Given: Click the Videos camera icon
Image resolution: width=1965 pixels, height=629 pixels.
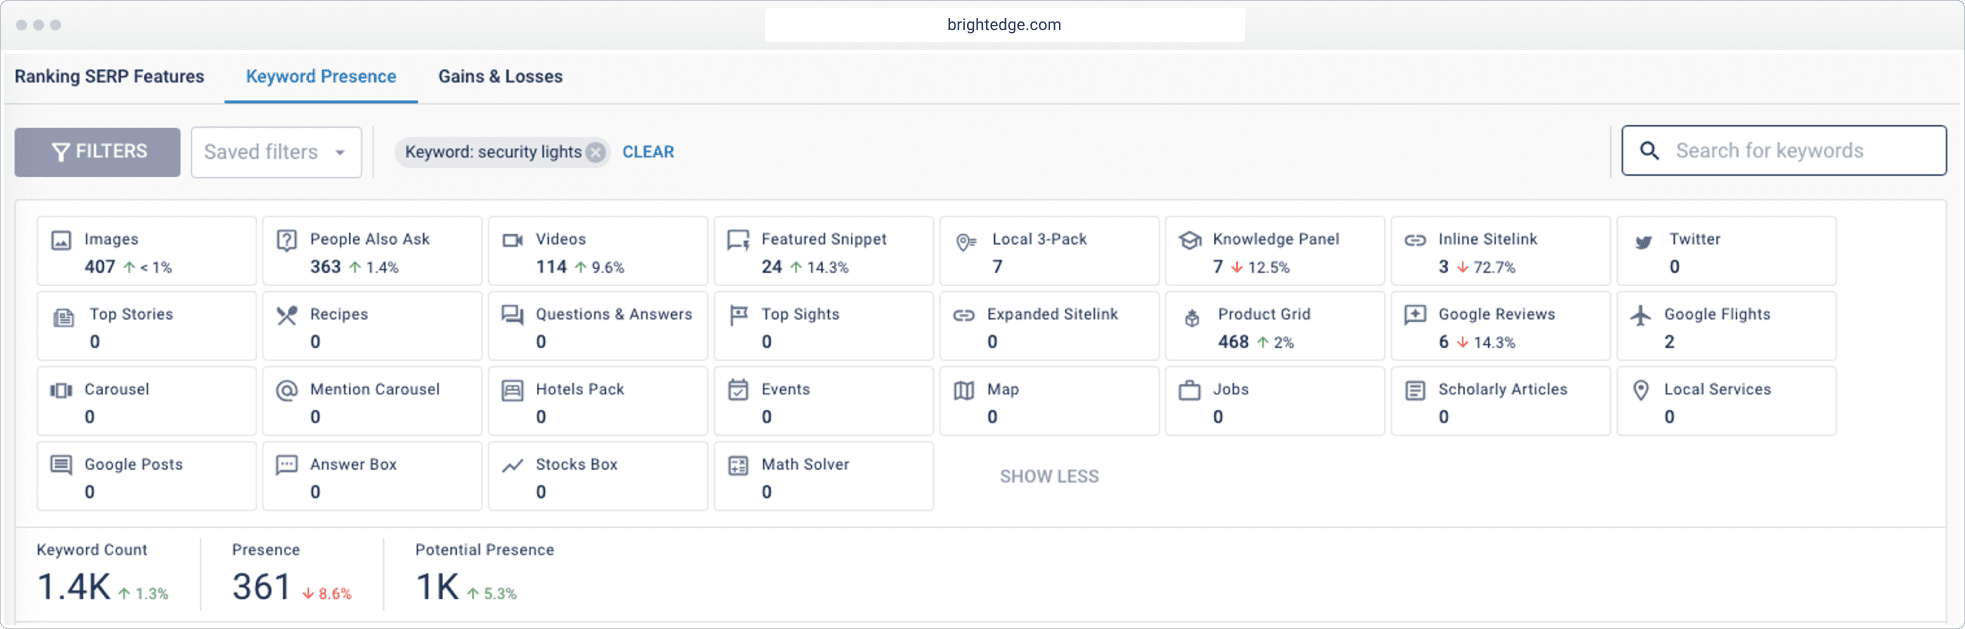Looking at the screenshot, I should pos(513,240).
